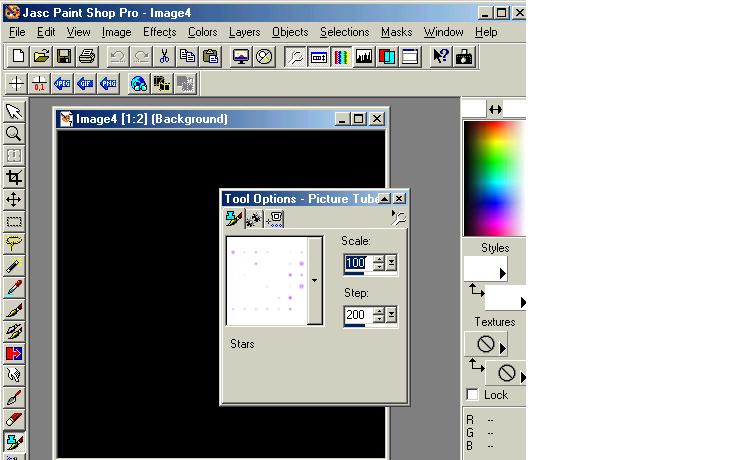Toggle the Lock checkbox

coord(473,395)
